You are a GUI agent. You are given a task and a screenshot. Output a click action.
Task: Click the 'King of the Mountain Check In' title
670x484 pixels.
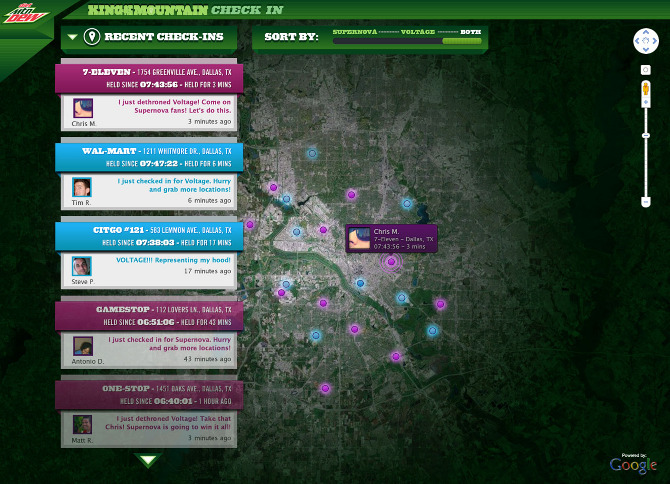click(185, 10)
